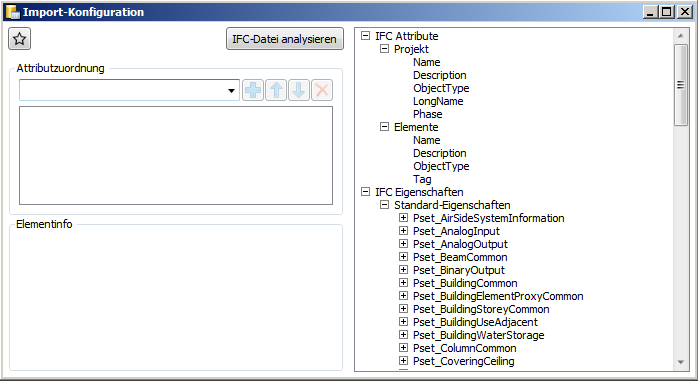Click the tree scrollbar down arrow
The height and width of the screenshot is (381, 698).
click(680, 362)
